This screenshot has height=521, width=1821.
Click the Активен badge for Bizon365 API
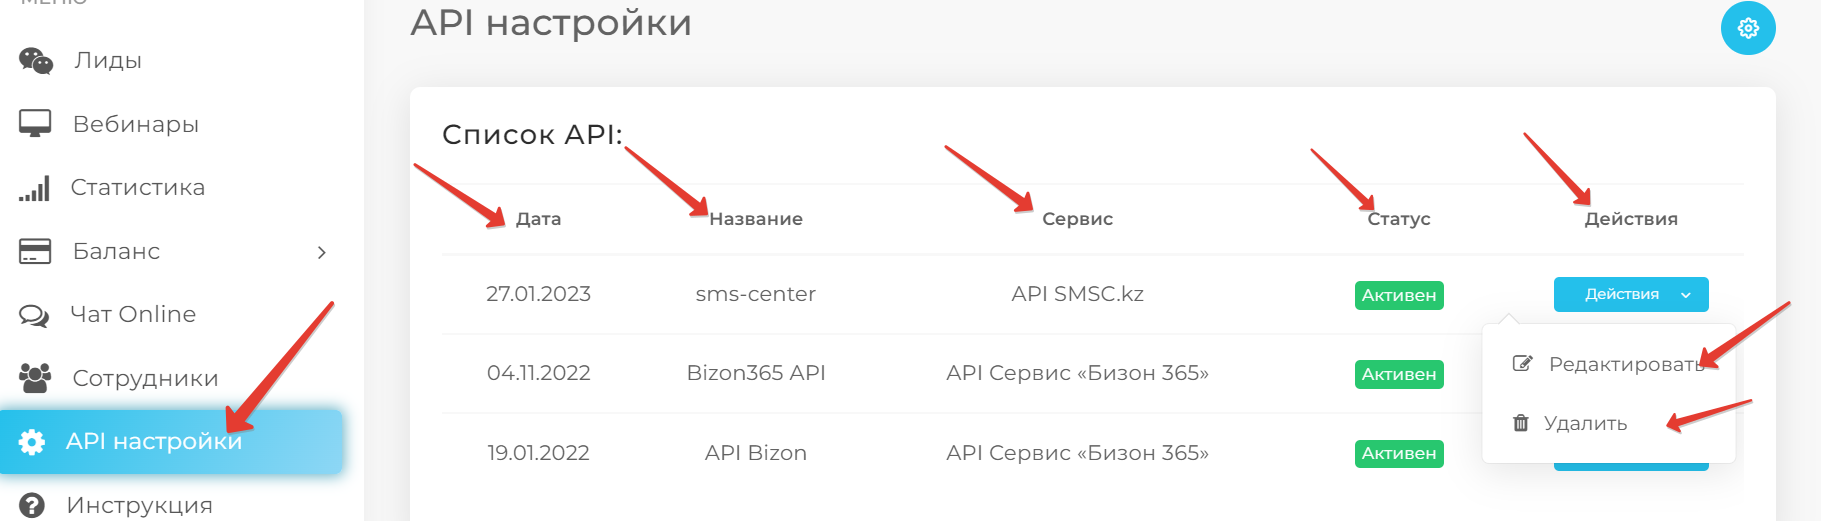pos(1398,374)
